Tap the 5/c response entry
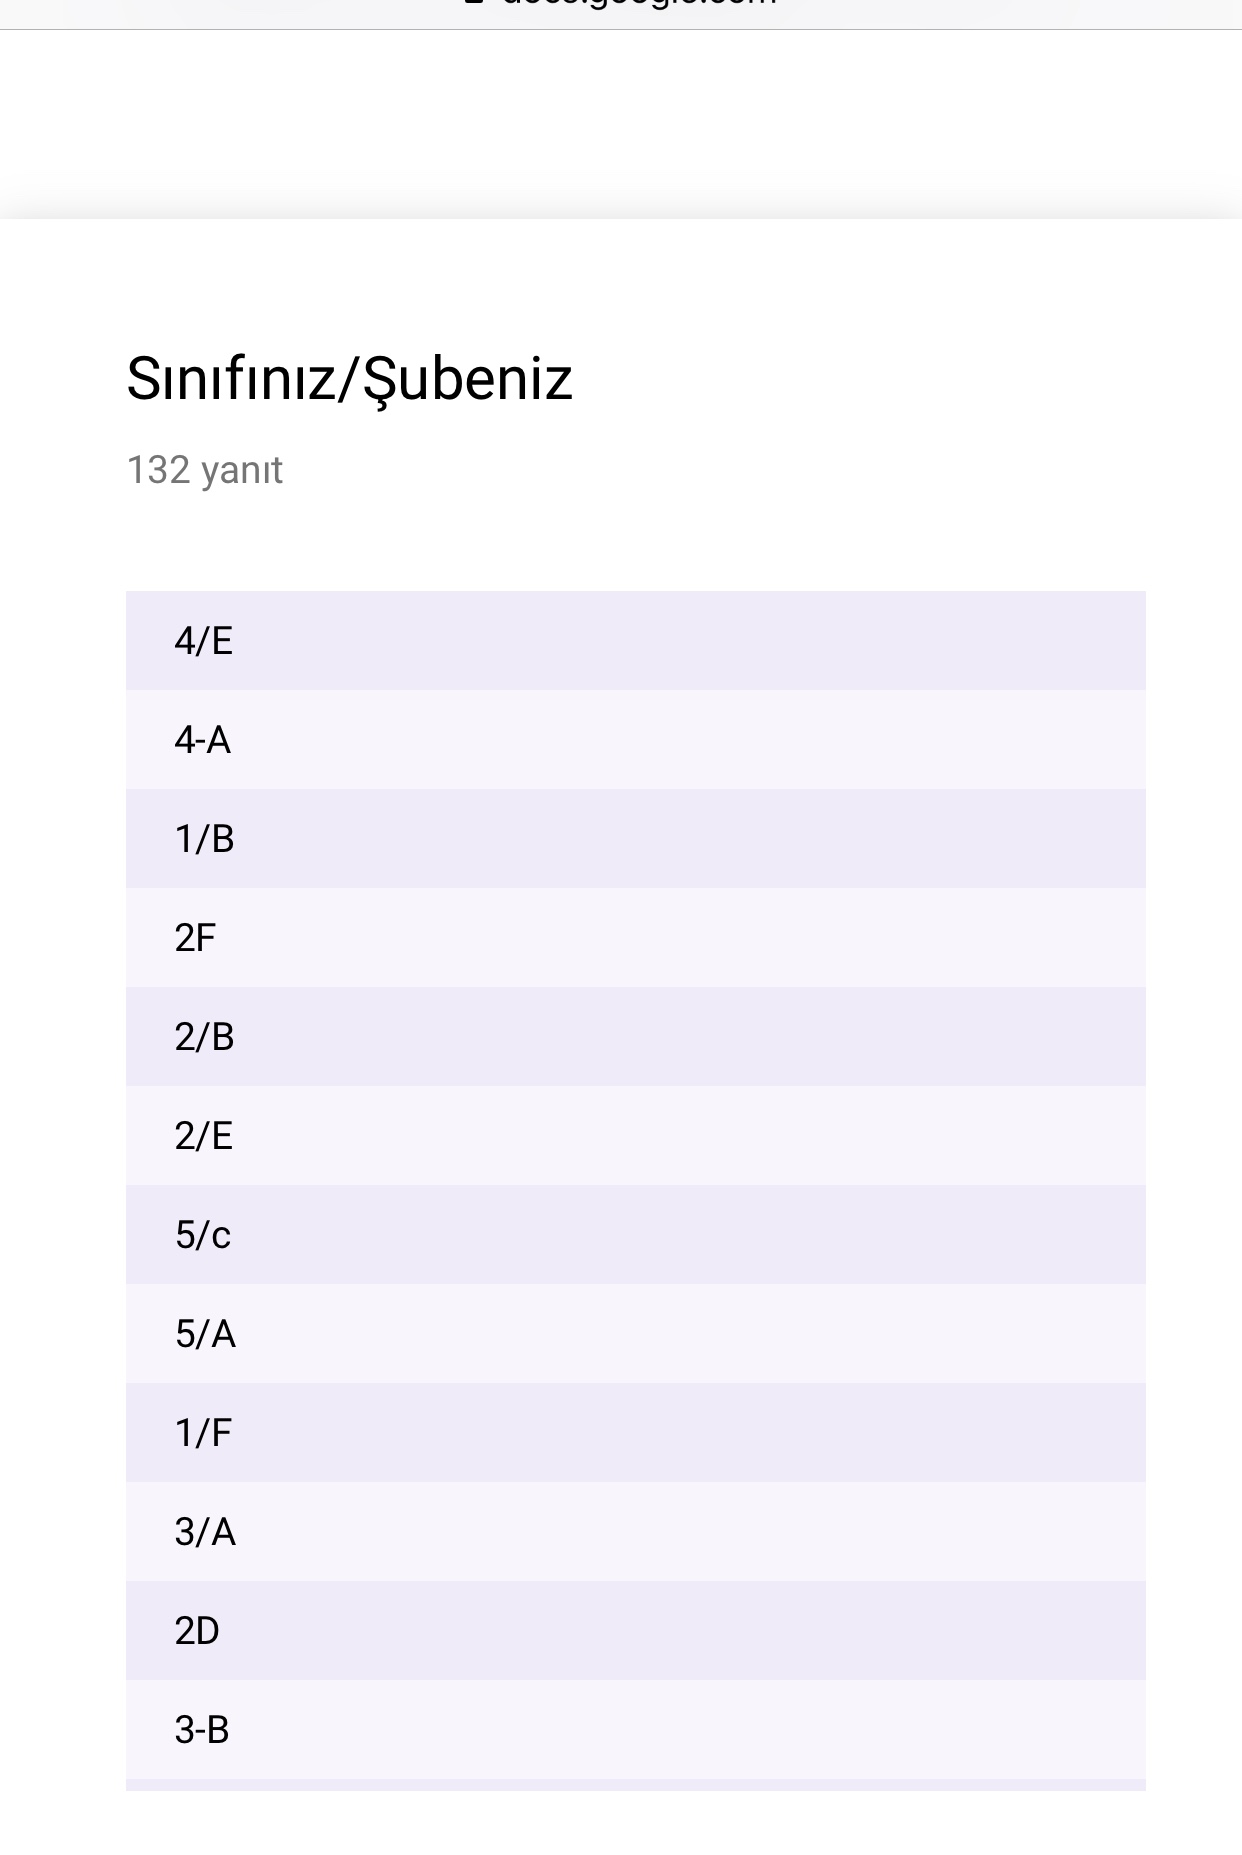Image resolution: width=1242 pixels, height=1855 pixels. click(x=635, y=1234)
